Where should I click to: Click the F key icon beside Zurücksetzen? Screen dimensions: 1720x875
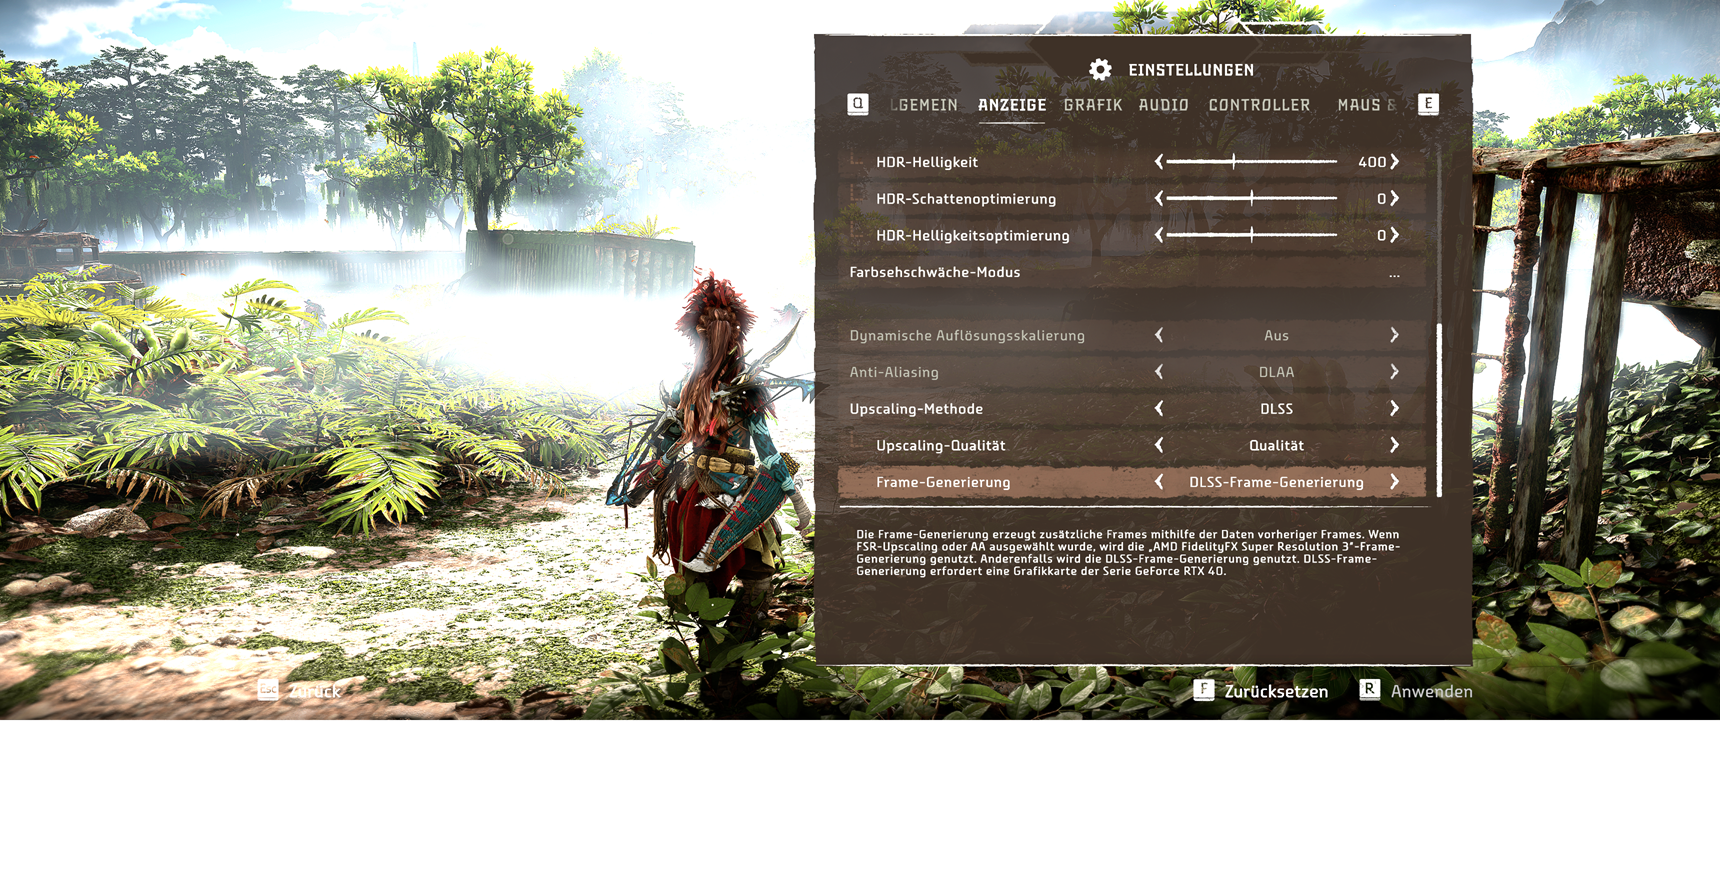pos(1204,690)
